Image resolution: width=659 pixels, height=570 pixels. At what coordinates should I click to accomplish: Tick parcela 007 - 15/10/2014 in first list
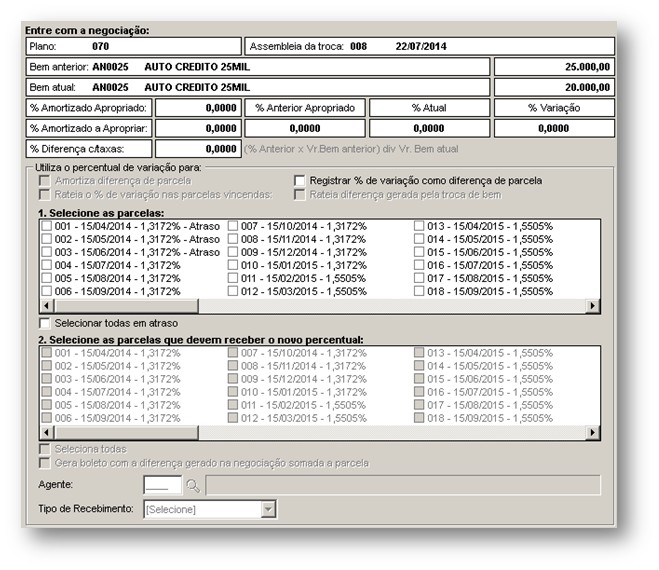[x=233, y=226]
